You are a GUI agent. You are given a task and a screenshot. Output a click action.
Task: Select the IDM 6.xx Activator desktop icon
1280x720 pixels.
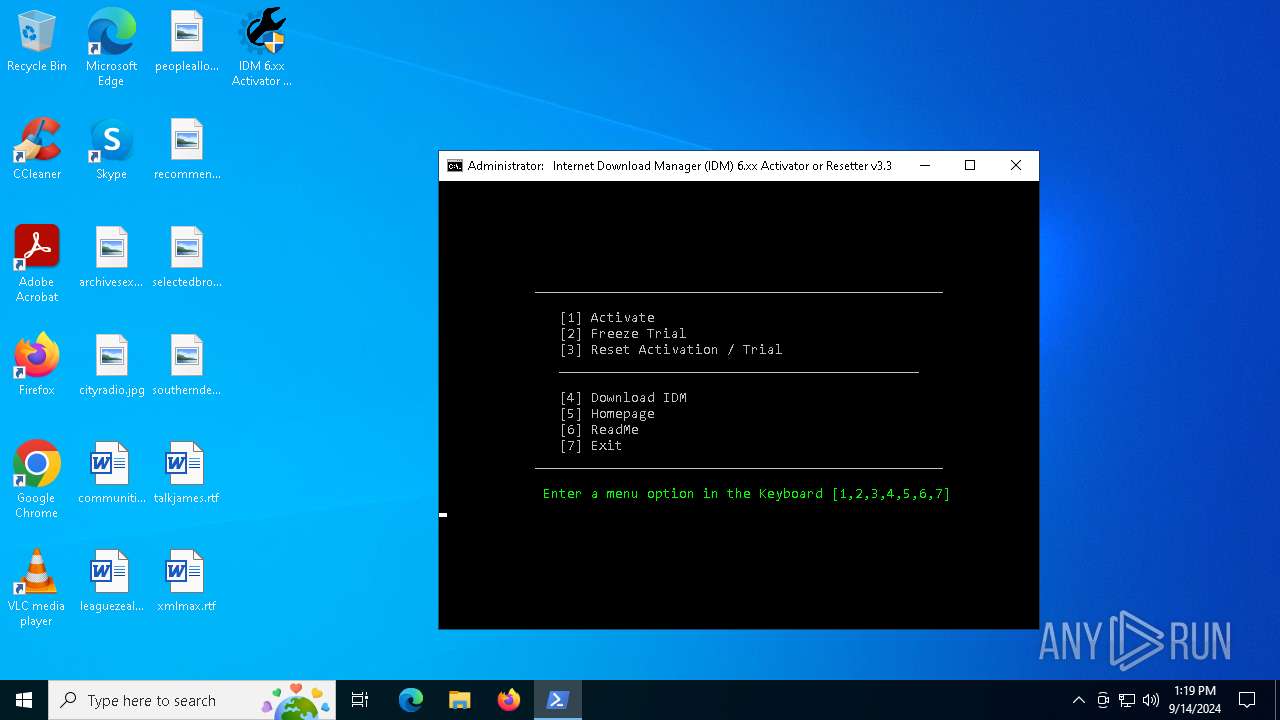pos(262,48)
